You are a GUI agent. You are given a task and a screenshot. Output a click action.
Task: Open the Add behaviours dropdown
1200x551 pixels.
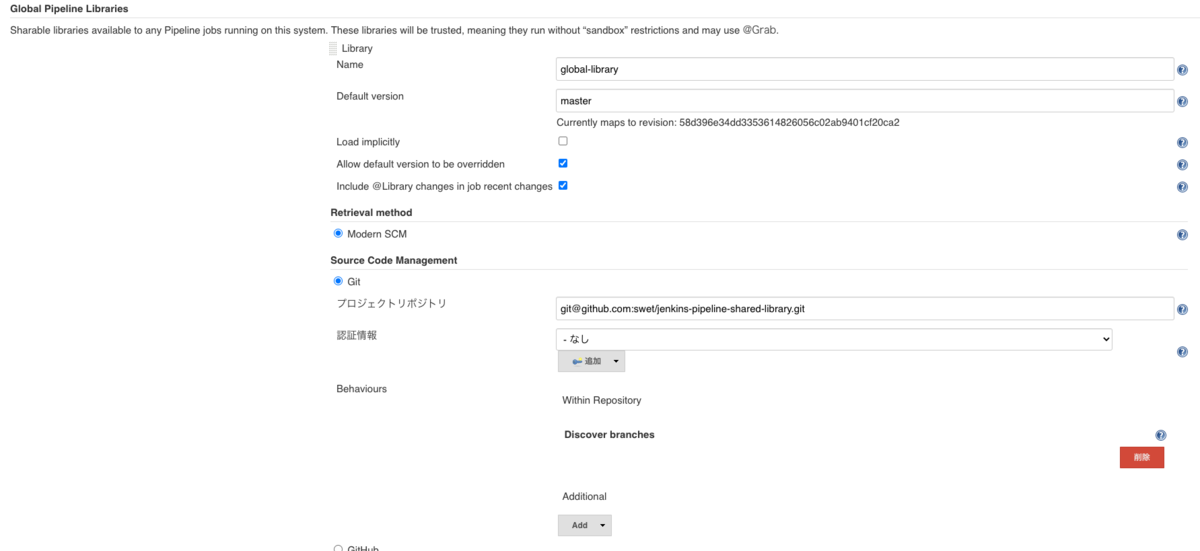pyautogui.click(x=584, y=525)
